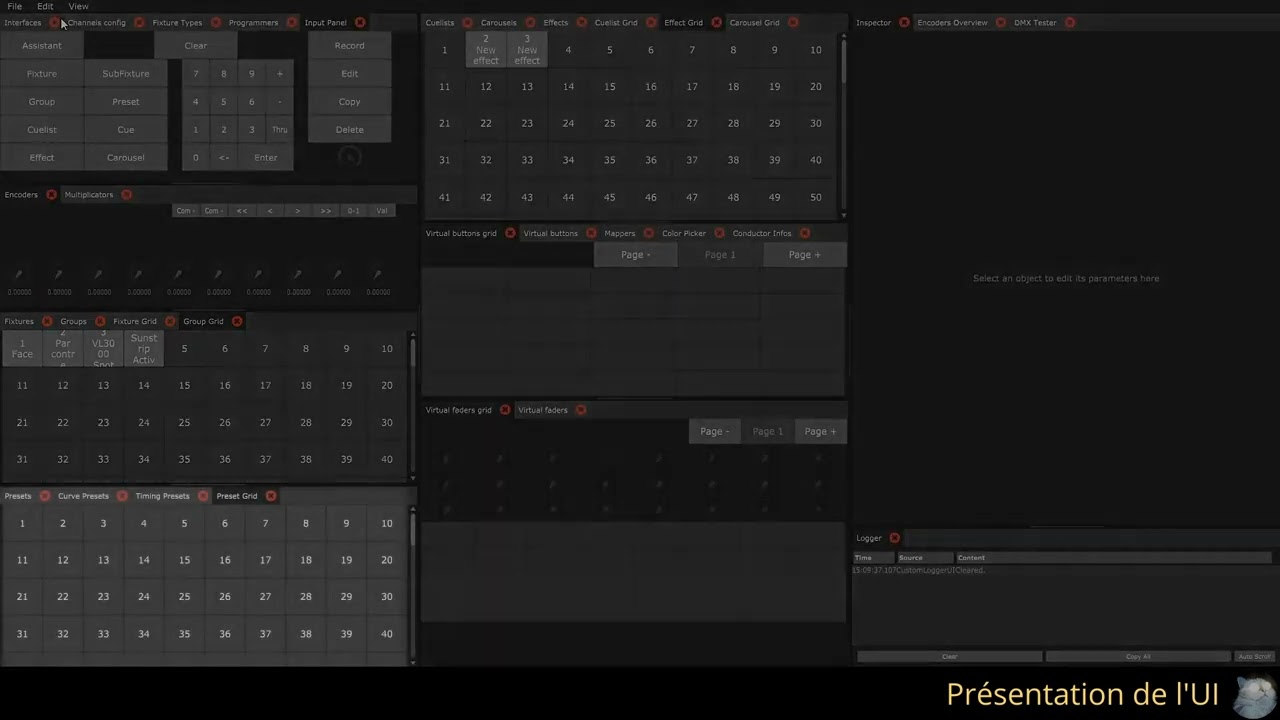Close the Virtual faders tab via red X
Viewport: 1280px width, 720px height.
580,409
